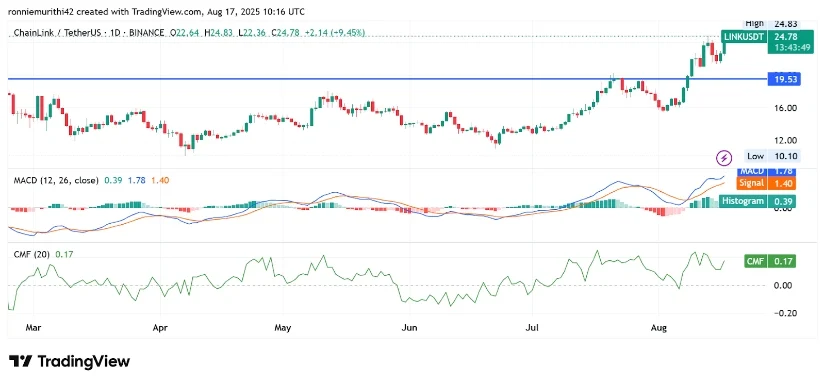Click the 19.53 horizontal line price tag

[x=783, y=79]
